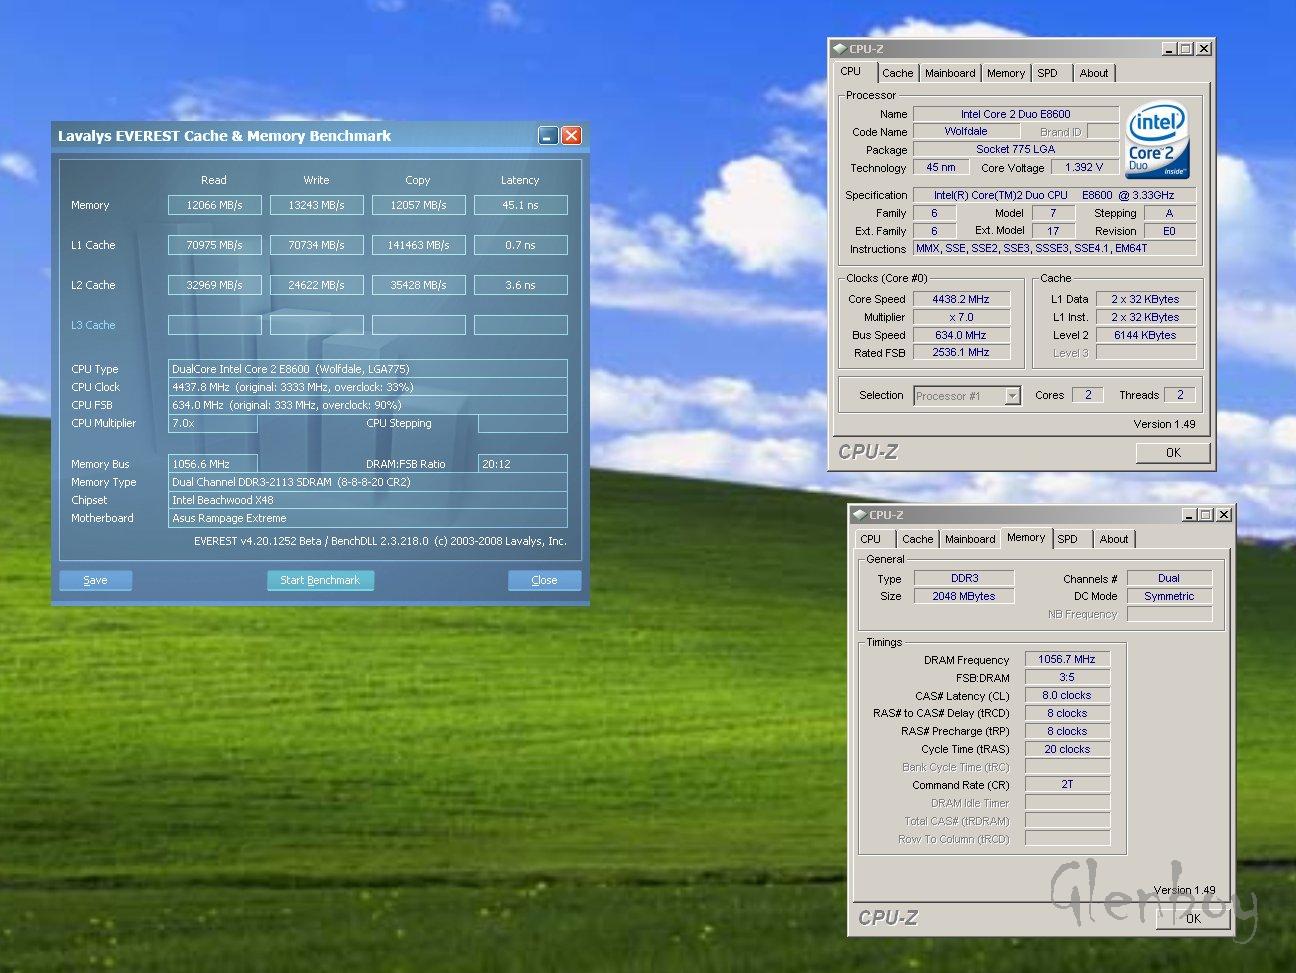Viewport: 1296px width, 973px height.
Task: Close EVEREST using the red X button
Action: [x=571, y=136]
